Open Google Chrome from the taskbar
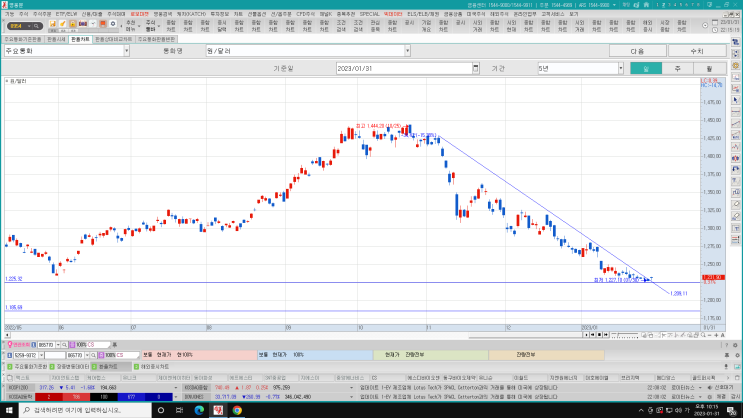Viewport: 743px width, 418px height. 237,410
